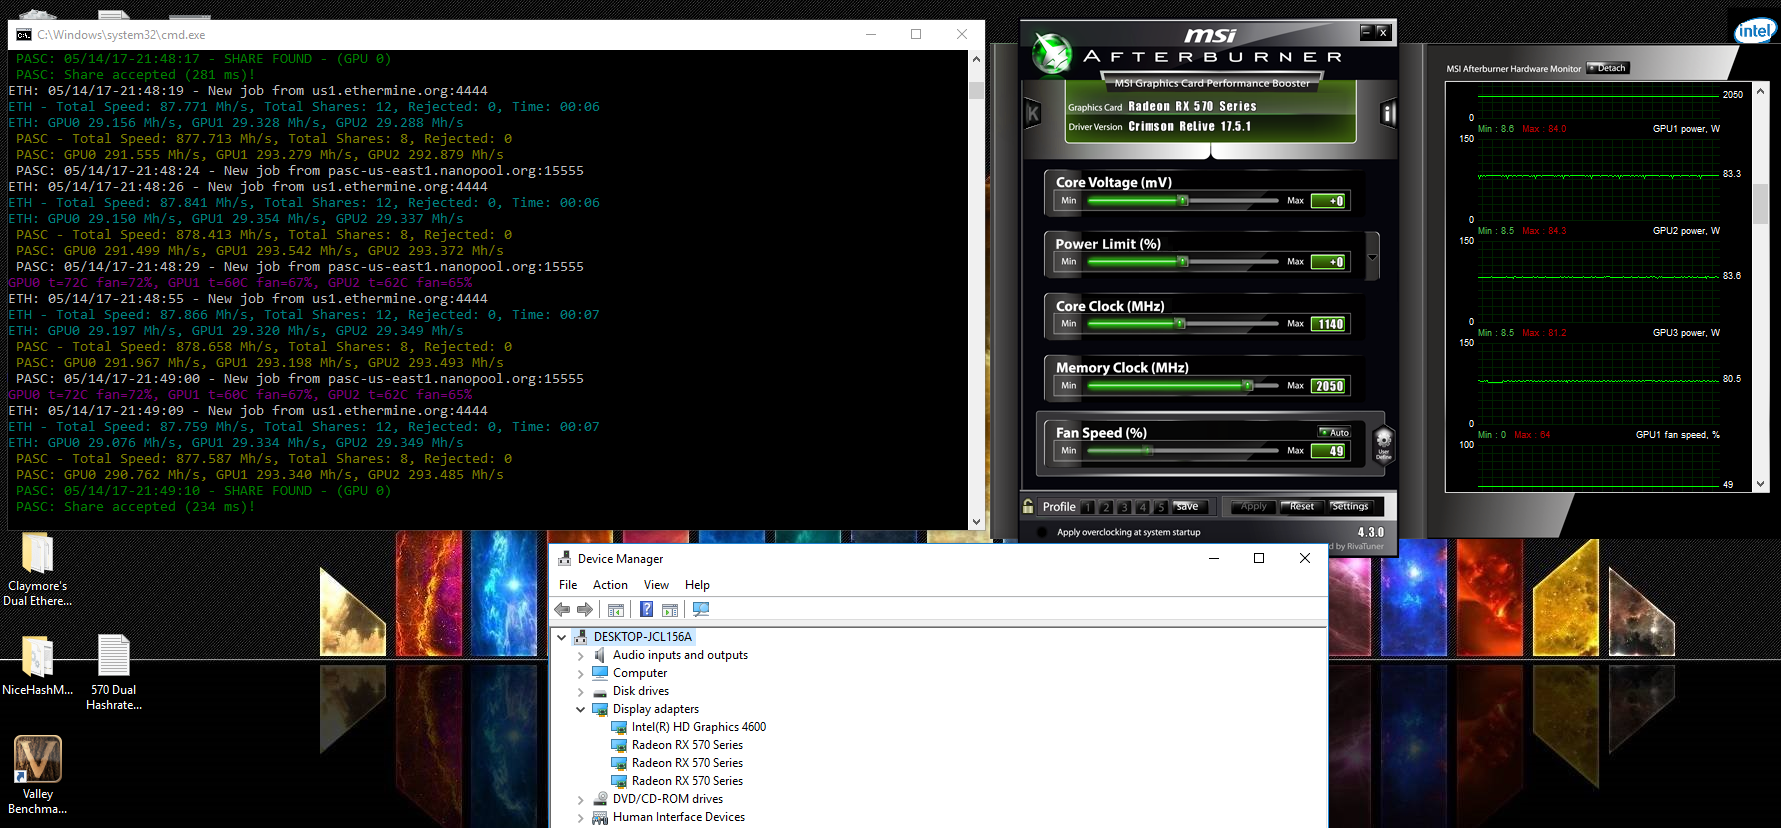Expand DVD/CD-ROM drives category
The image size is (1781, 828).
pyautogui.click(x=581, y=800)
